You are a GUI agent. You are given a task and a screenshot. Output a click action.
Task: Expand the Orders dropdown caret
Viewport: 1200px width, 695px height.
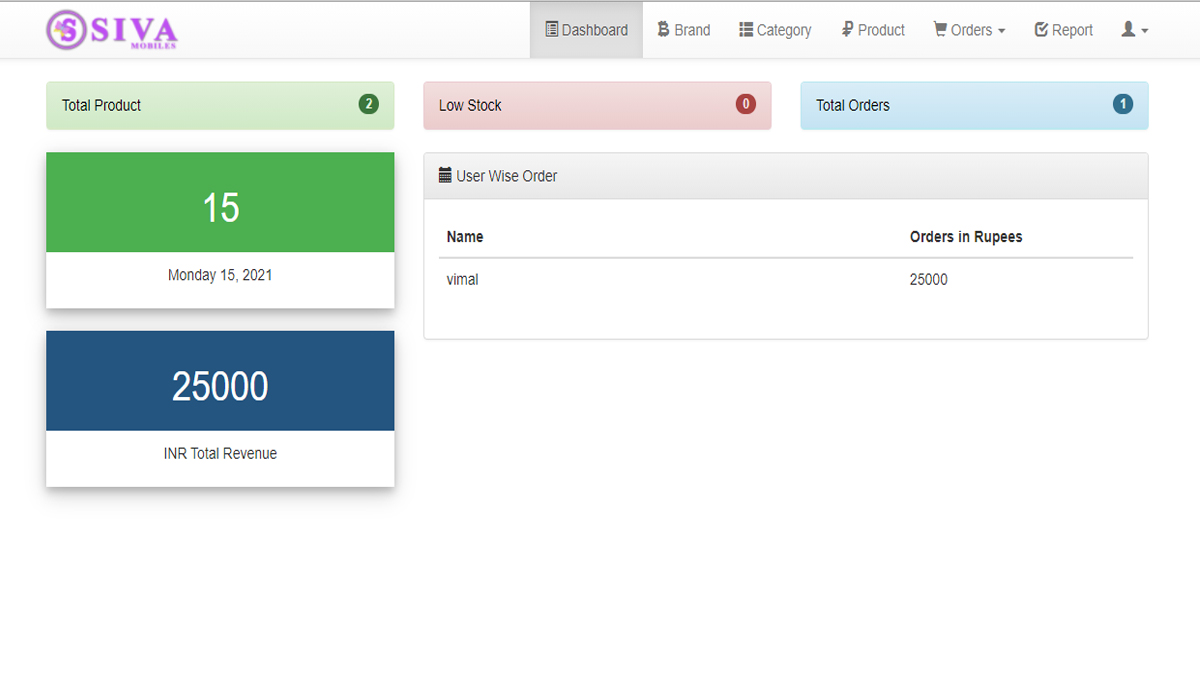point(1002,31)
